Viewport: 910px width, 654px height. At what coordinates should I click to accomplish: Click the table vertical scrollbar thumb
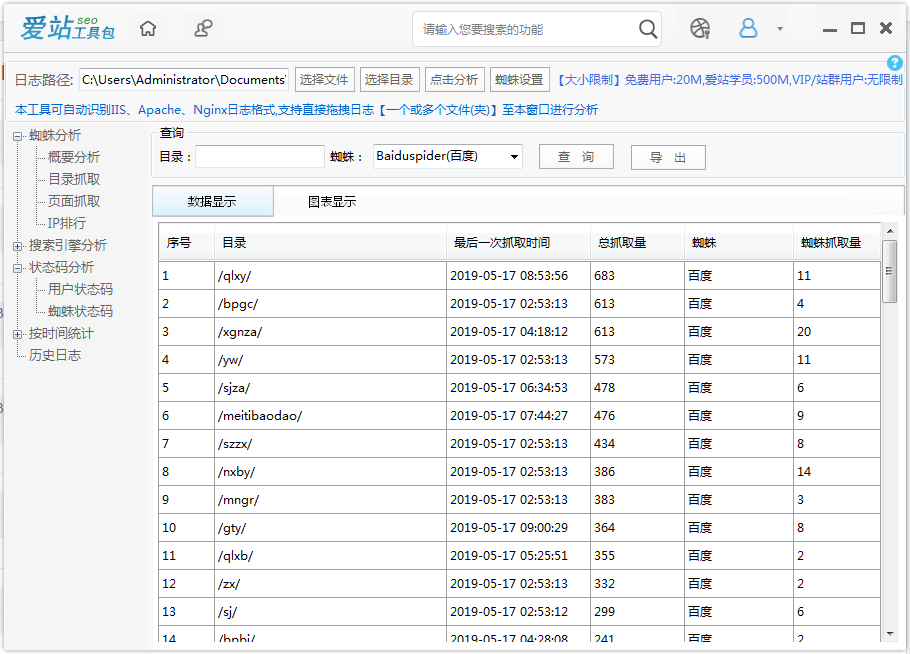pyautogui.click(x=890, y=271)
